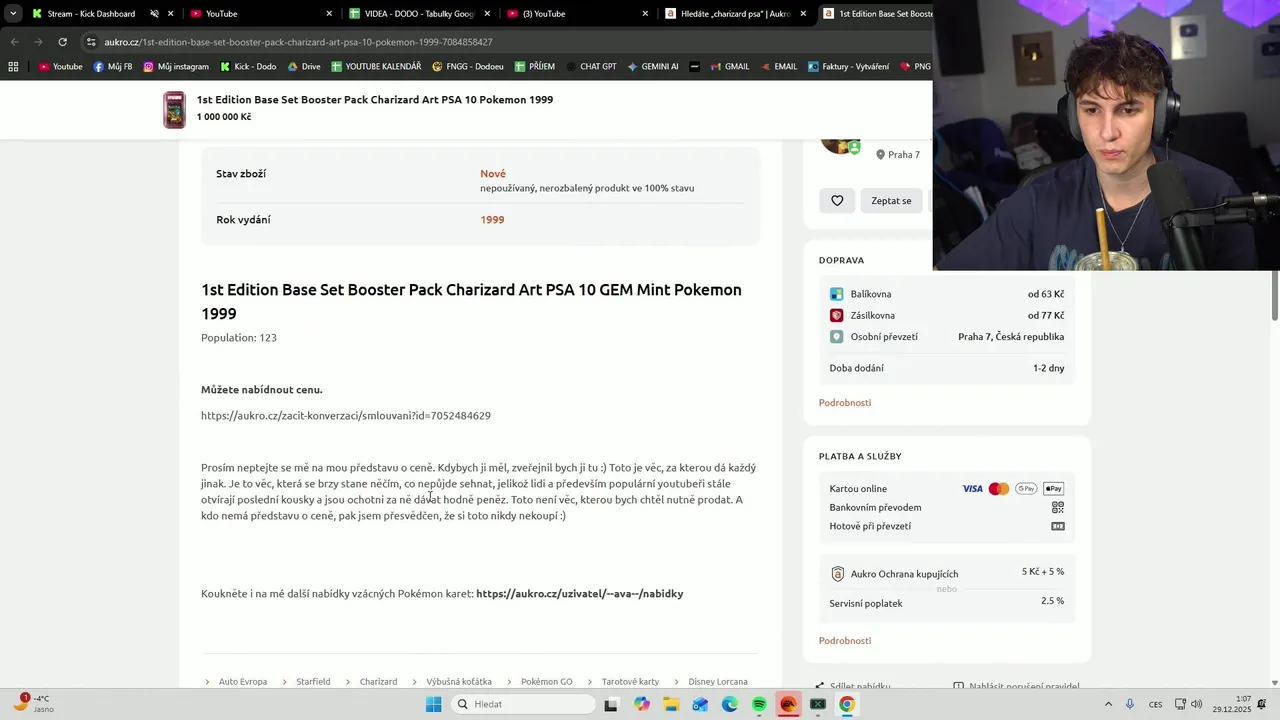Screen dimensions: 1280x720
Task: Close the VIDEA - DODO tab
Action: 486,14
